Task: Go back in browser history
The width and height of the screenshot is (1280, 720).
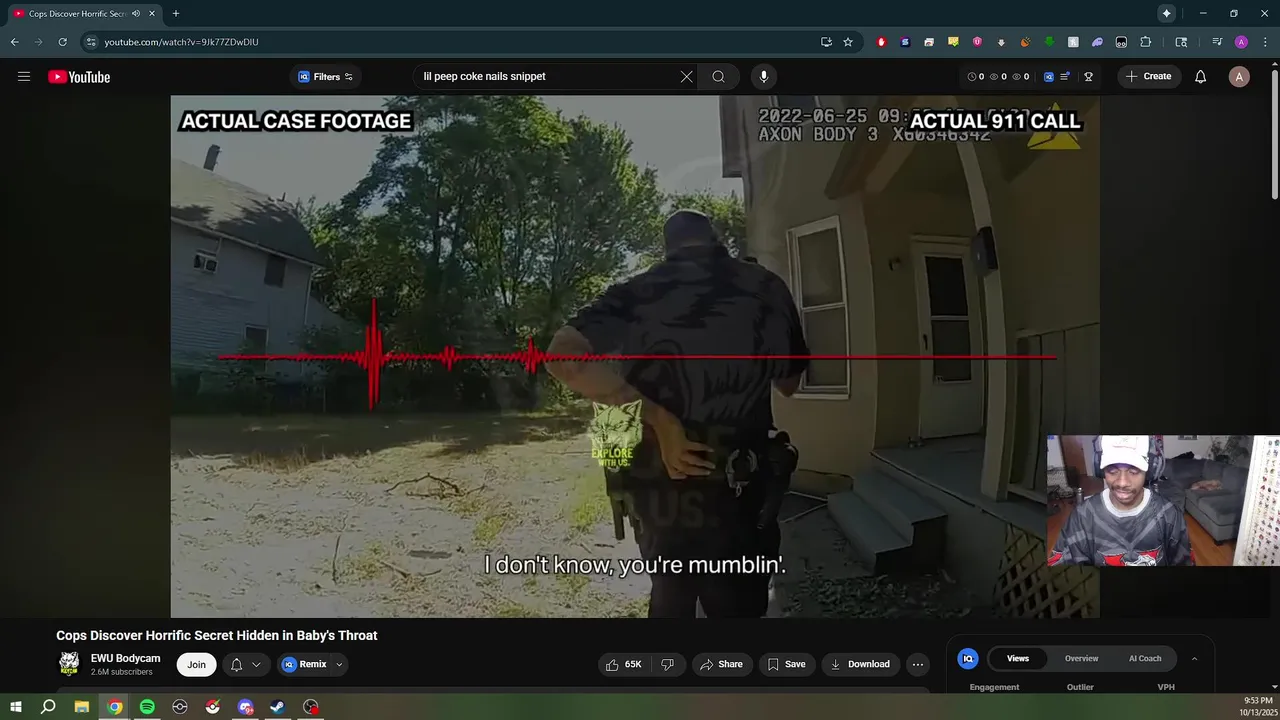Action: [14, 42]
